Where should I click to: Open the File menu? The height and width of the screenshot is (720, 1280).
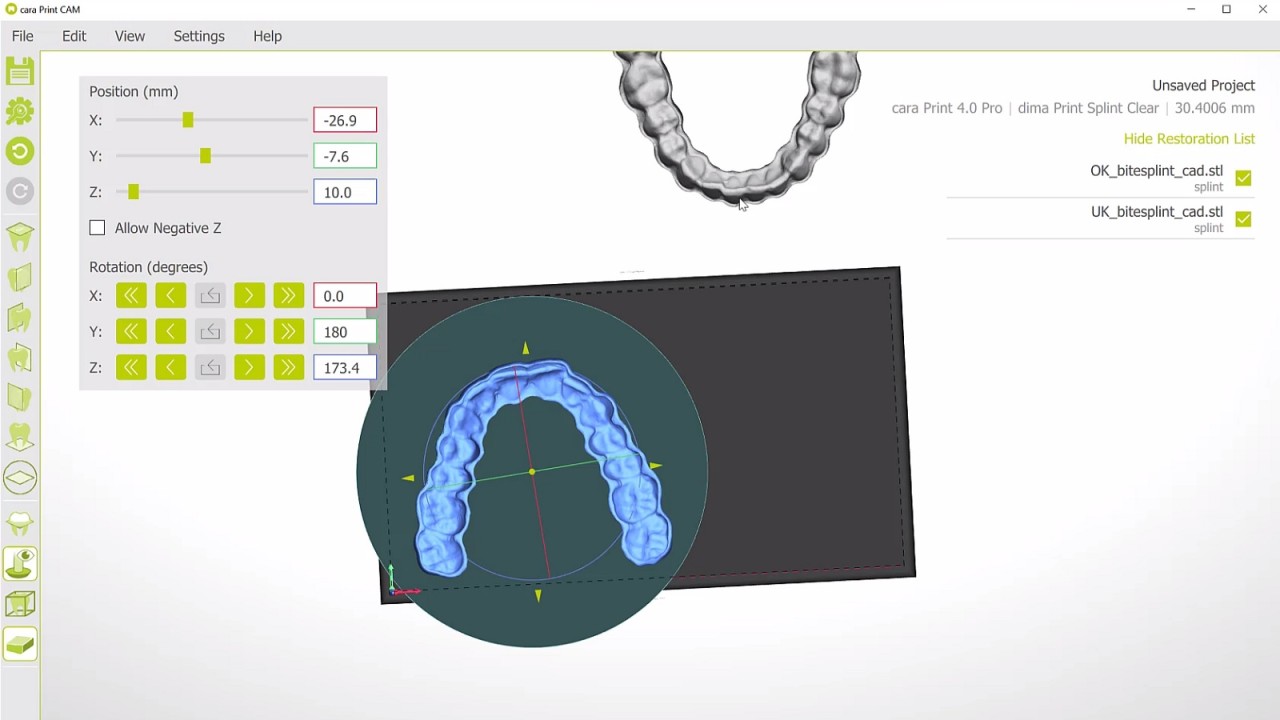pos(21,36)
